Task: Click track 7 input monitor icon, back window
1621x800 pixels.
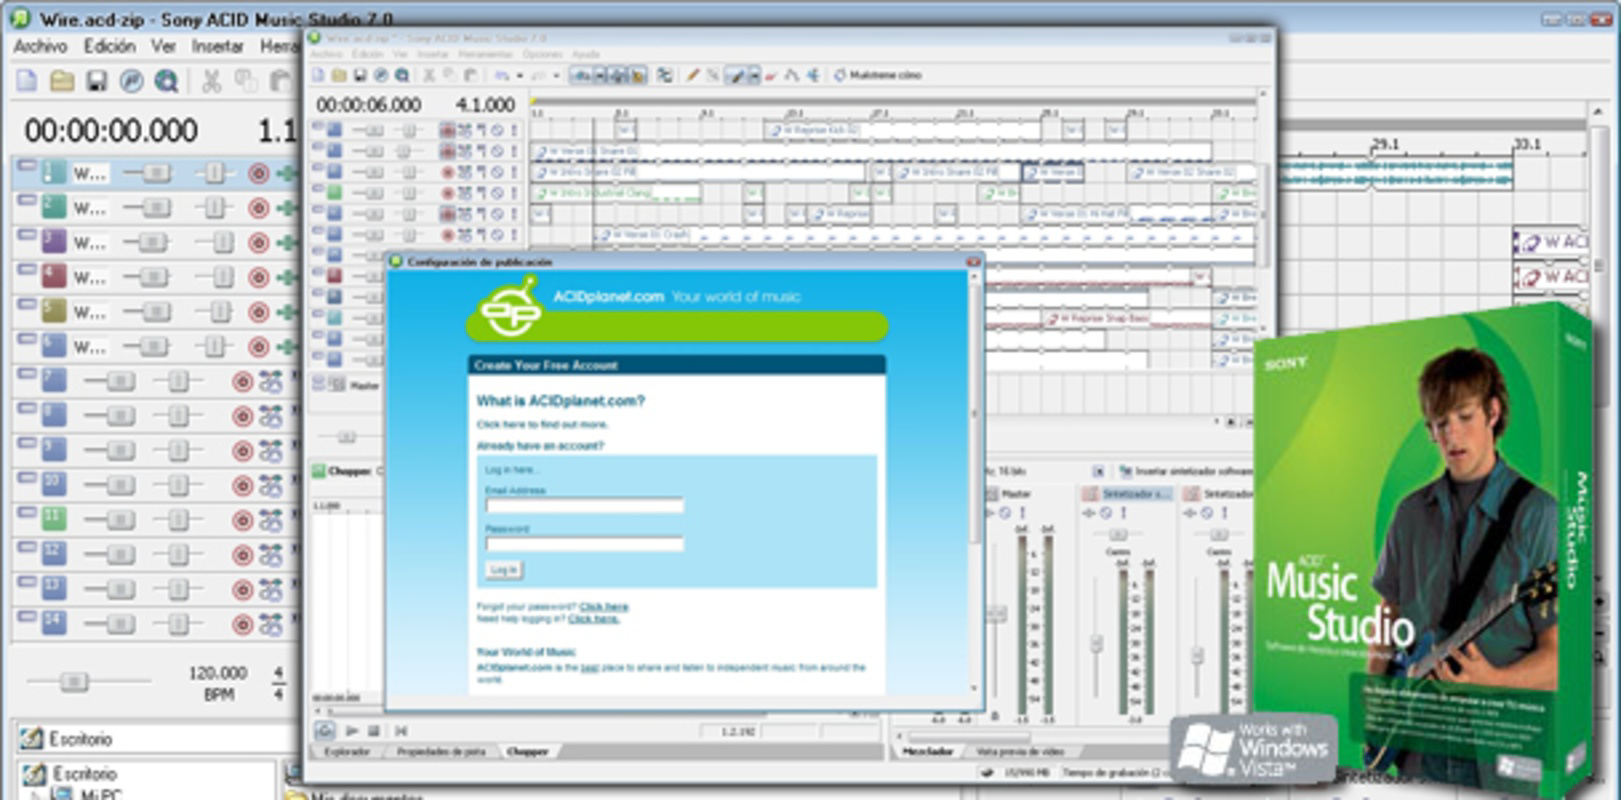Action: pos(271,381)
